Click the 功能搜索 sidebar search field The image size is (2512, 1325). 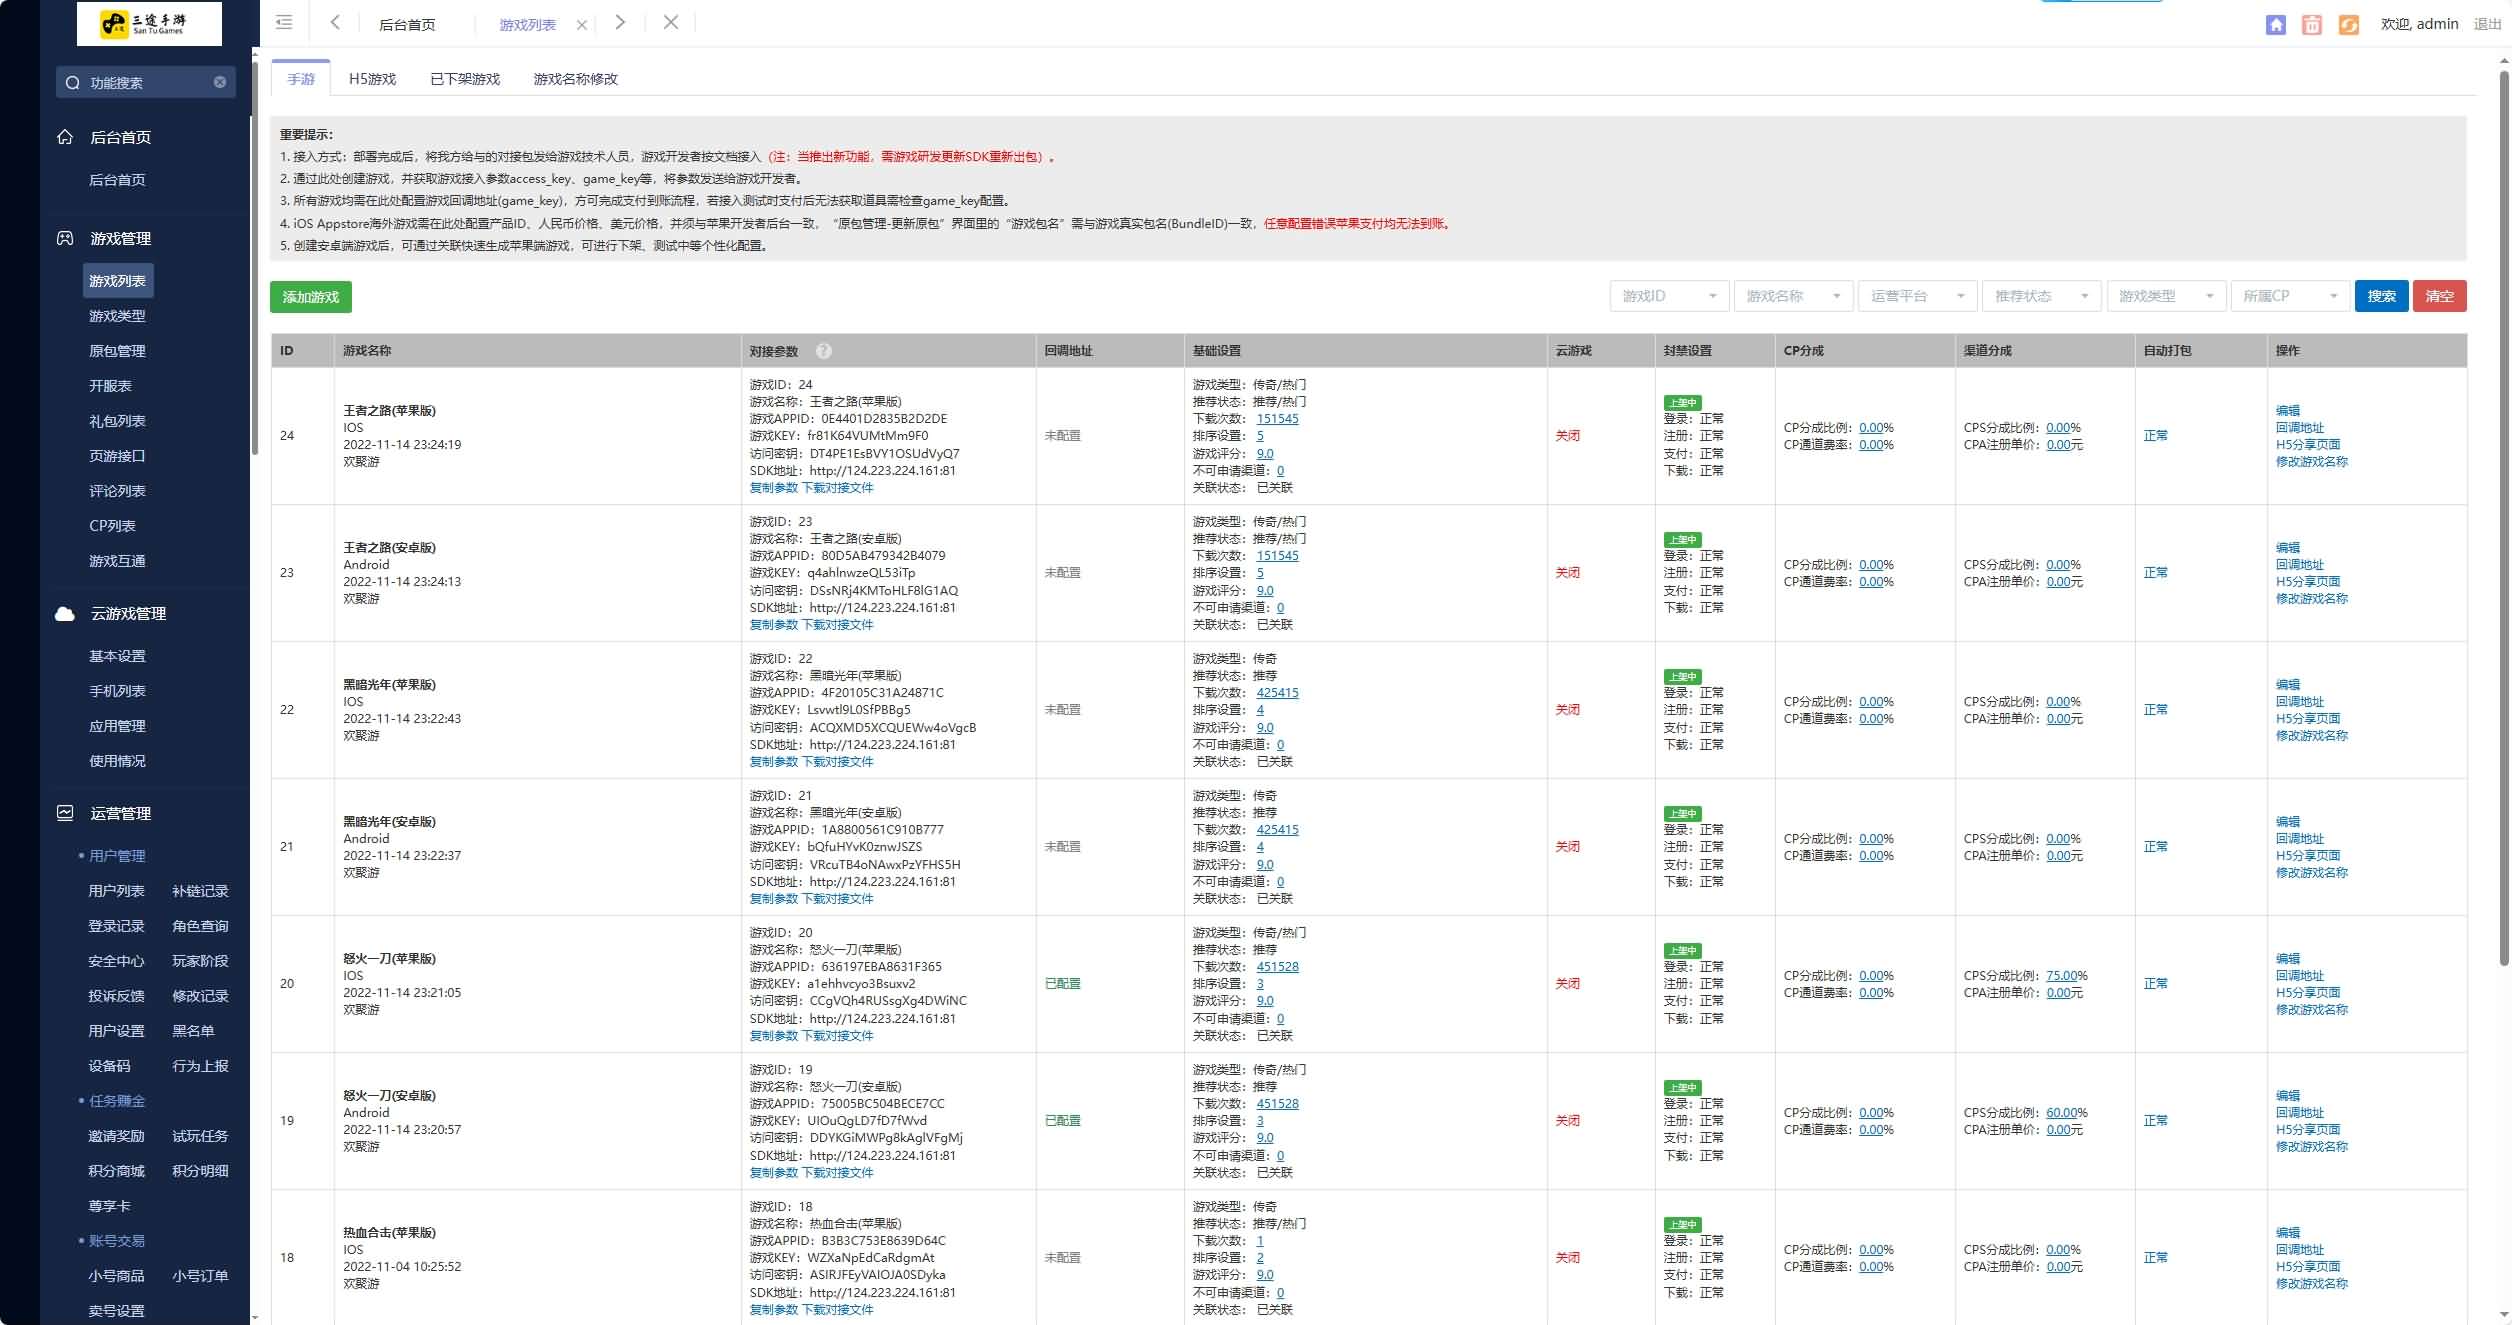pos(140,83)
